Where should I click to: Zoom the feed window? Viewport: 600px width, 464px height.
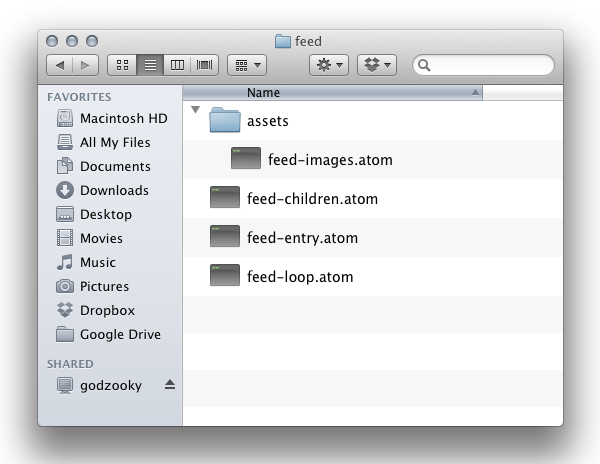(92, 41)
